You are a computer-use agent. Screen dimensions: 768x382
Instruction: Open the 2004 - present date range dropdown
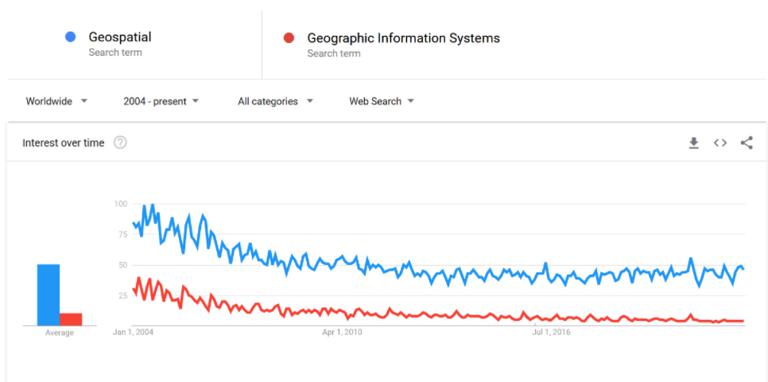tap(161, 101)
